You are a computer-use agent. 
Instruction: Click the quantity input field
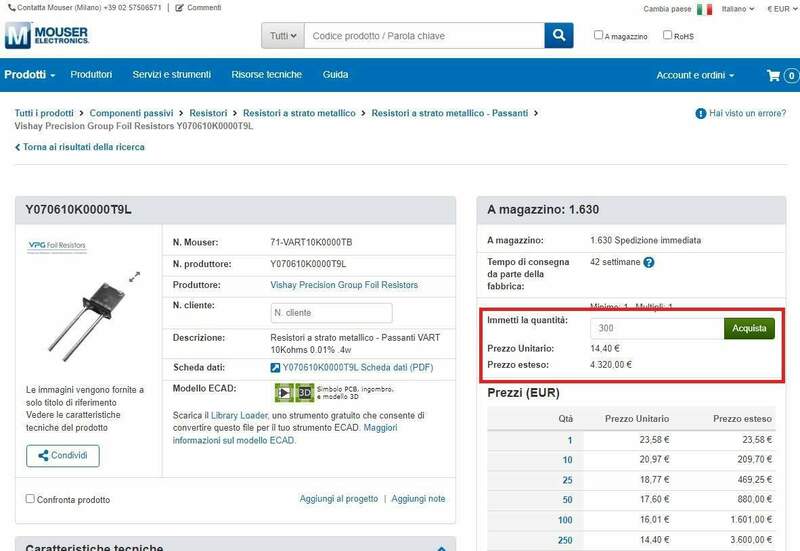click(656, 328)
